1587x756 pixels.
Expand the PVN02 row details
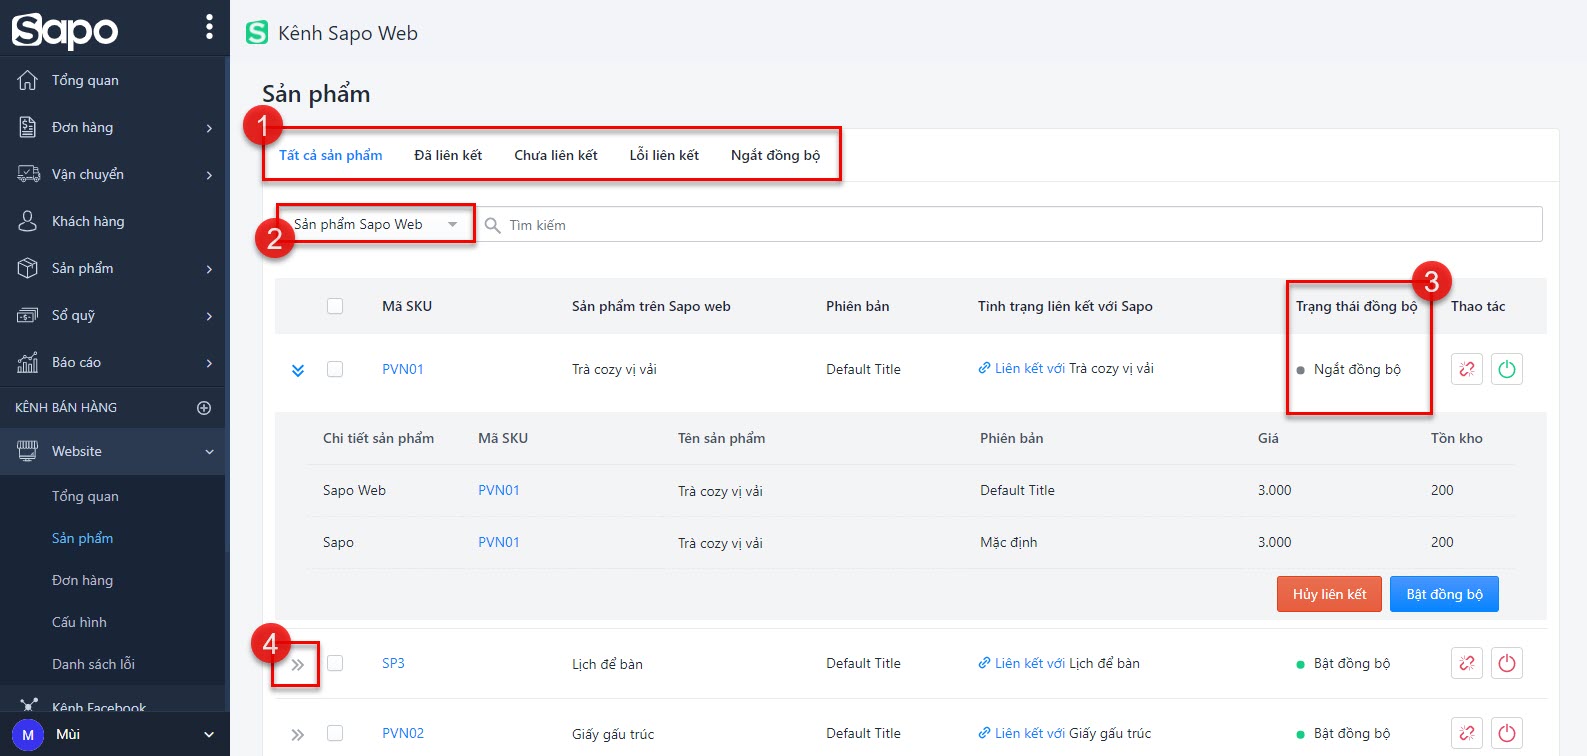pyautogui.click(x=298, y=734)
